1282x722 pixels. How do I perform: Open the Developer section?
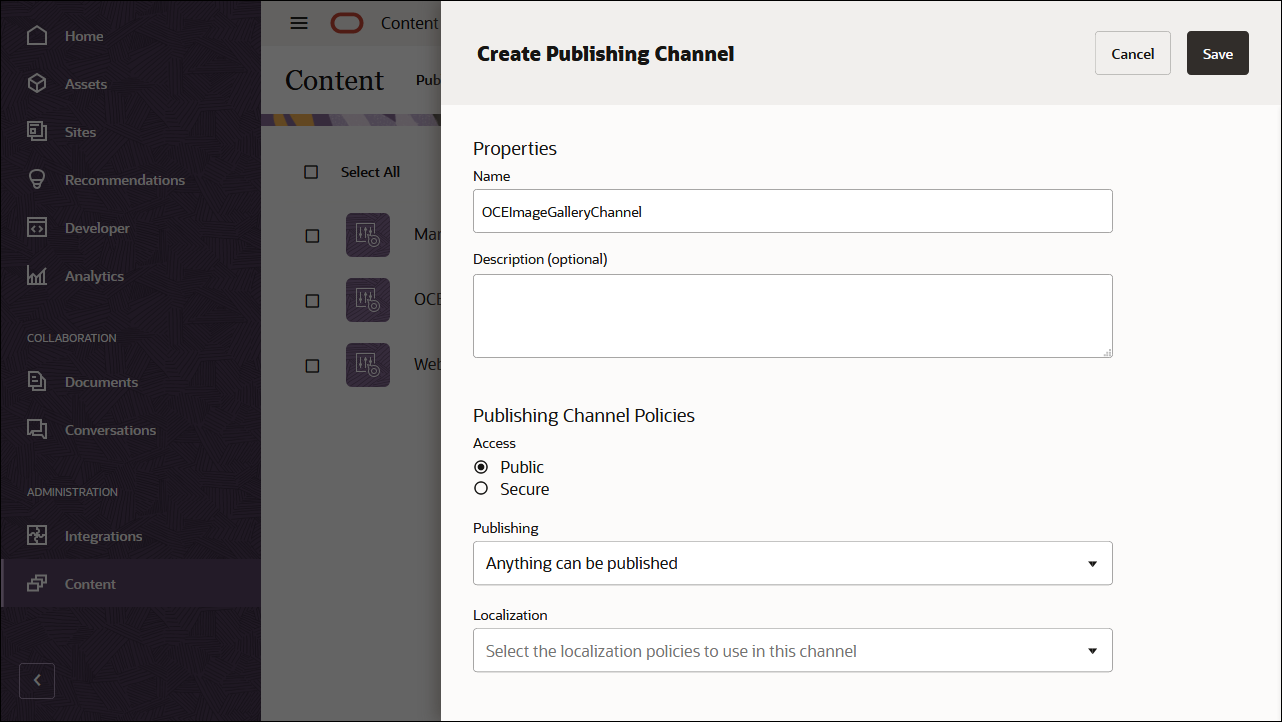(x=99, y=227)
